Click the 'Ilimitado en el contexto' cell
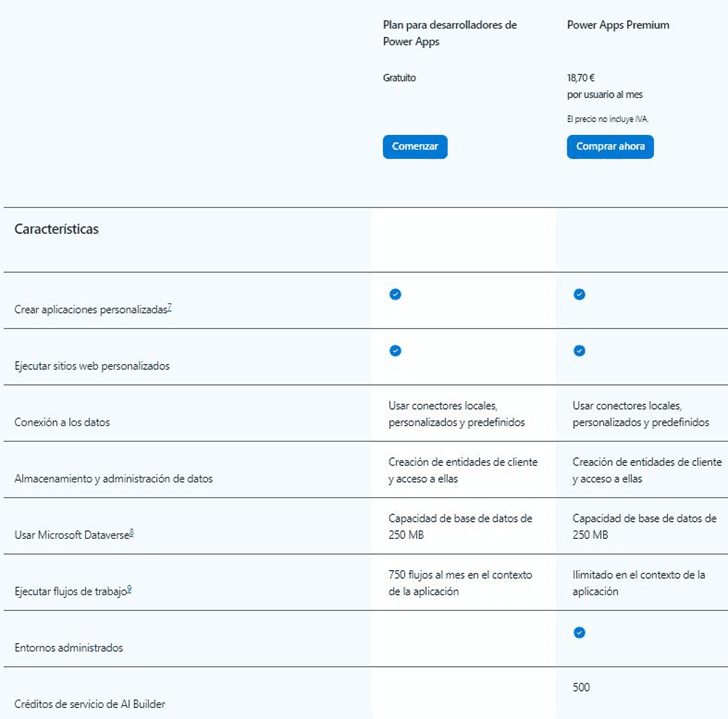This screenshot has height=719, width=728. (639, 583)
